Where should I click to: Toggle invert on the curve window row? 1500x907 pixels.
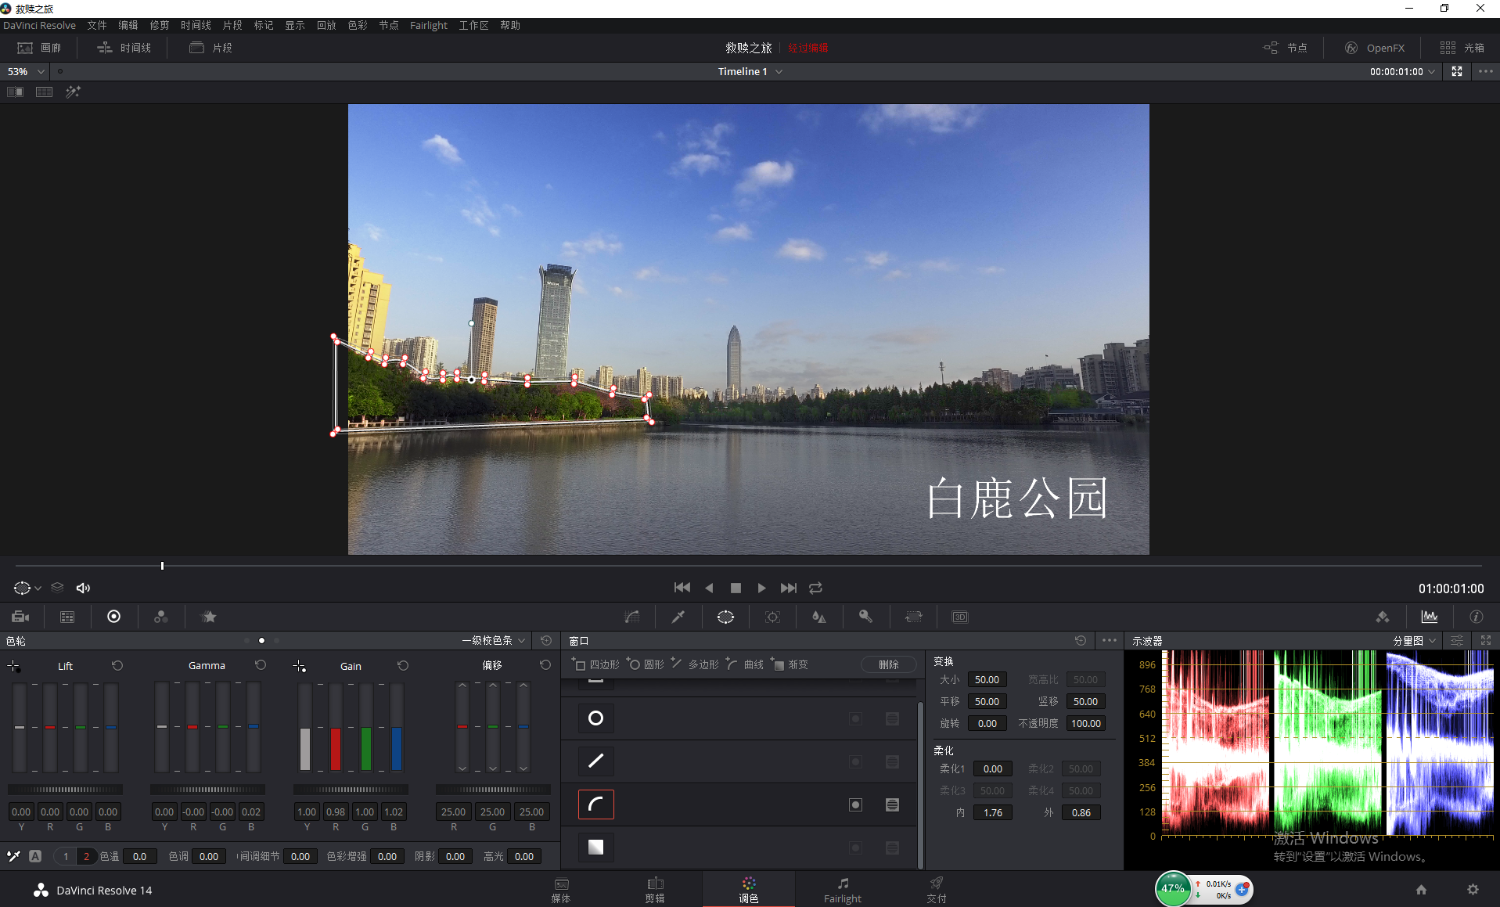pos(855,804)
